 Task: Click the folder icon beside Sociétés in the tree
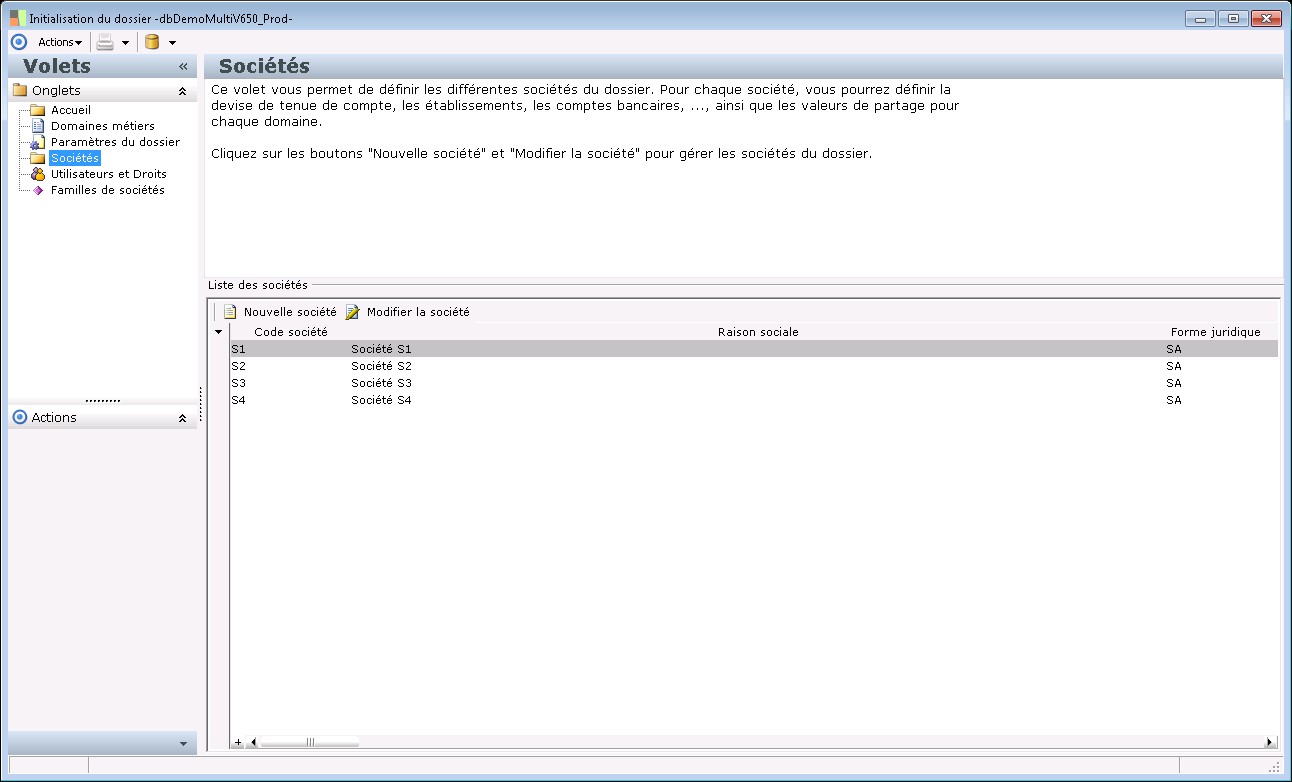click(x=38, y=158)
